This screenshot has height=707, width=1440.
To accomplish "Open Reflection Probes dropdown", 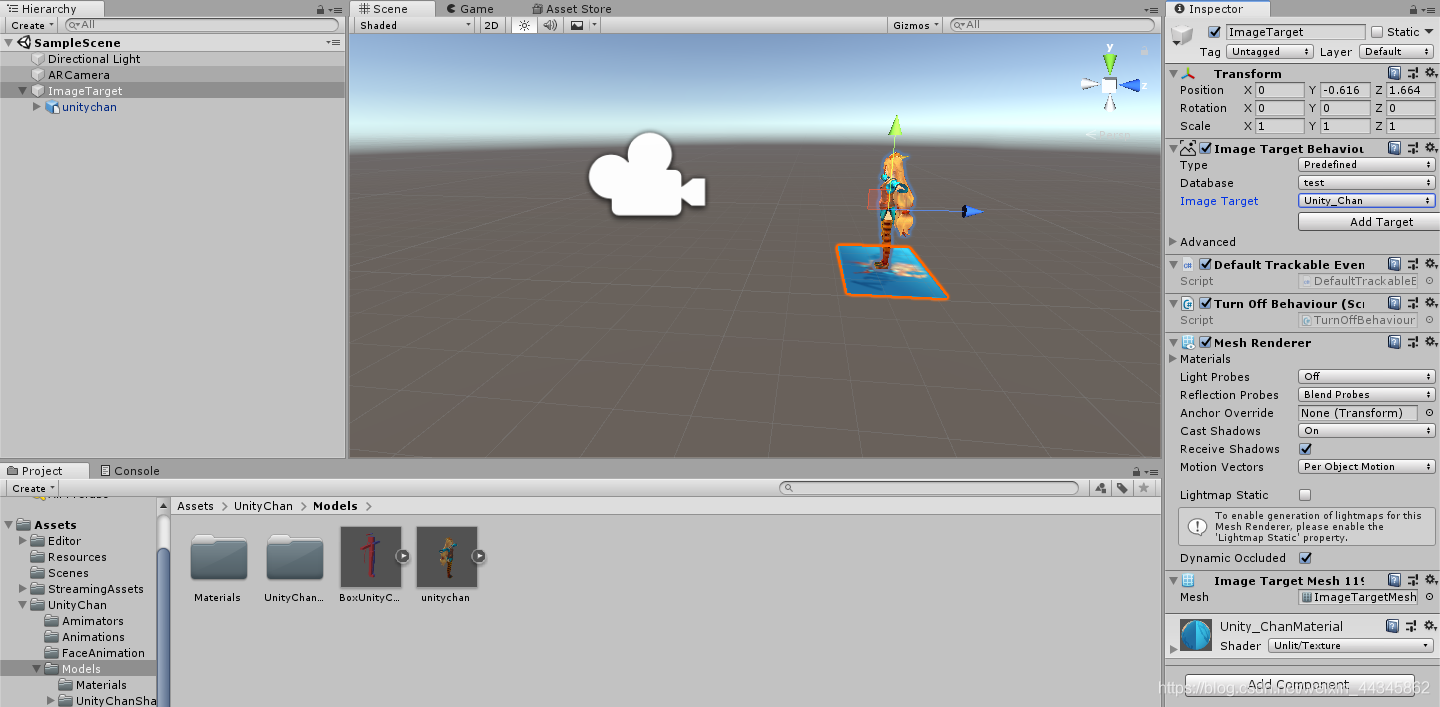I will [1367, 395].
